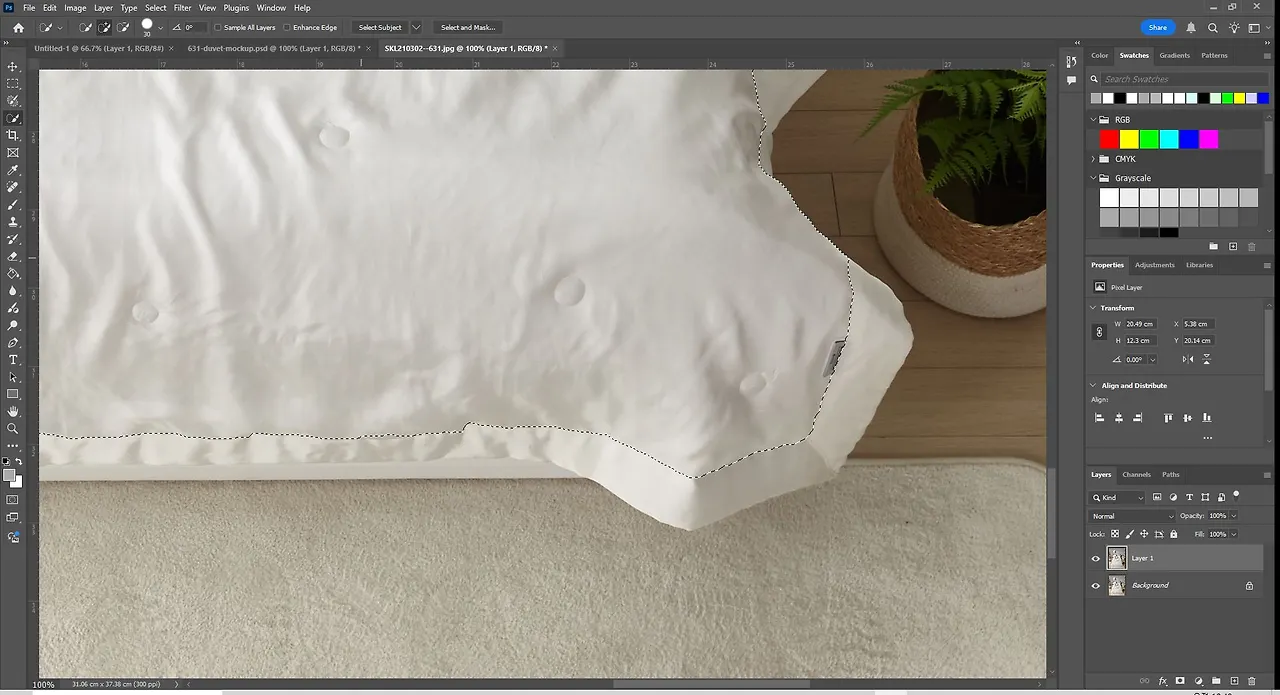Select the Zoom tool in the toolbar

tap(13, 428)
